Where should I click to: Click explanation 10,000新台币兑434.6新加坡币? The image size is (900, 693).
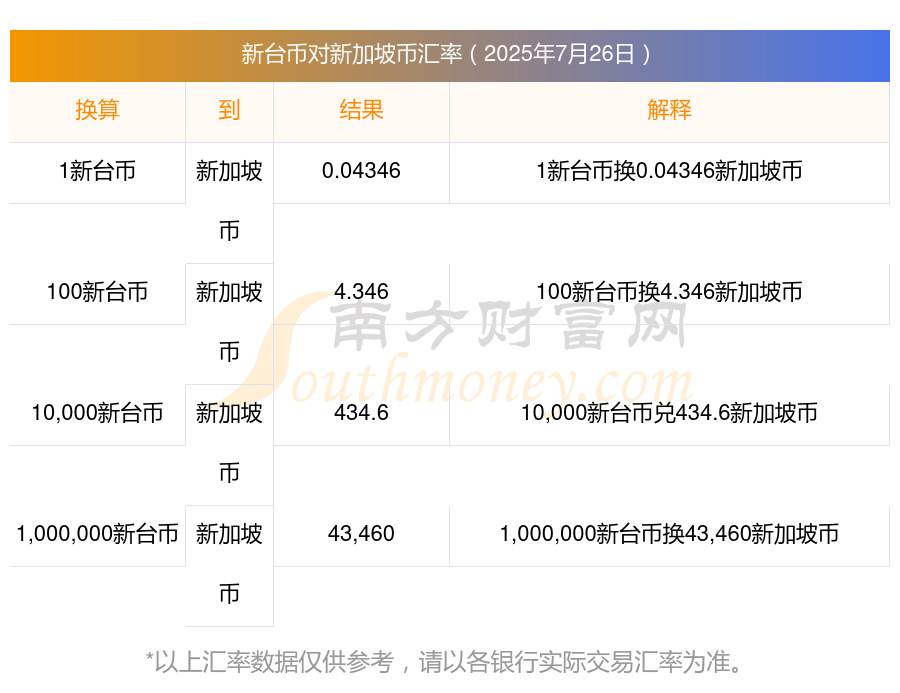pyautogui.click(x=669, y=413)
